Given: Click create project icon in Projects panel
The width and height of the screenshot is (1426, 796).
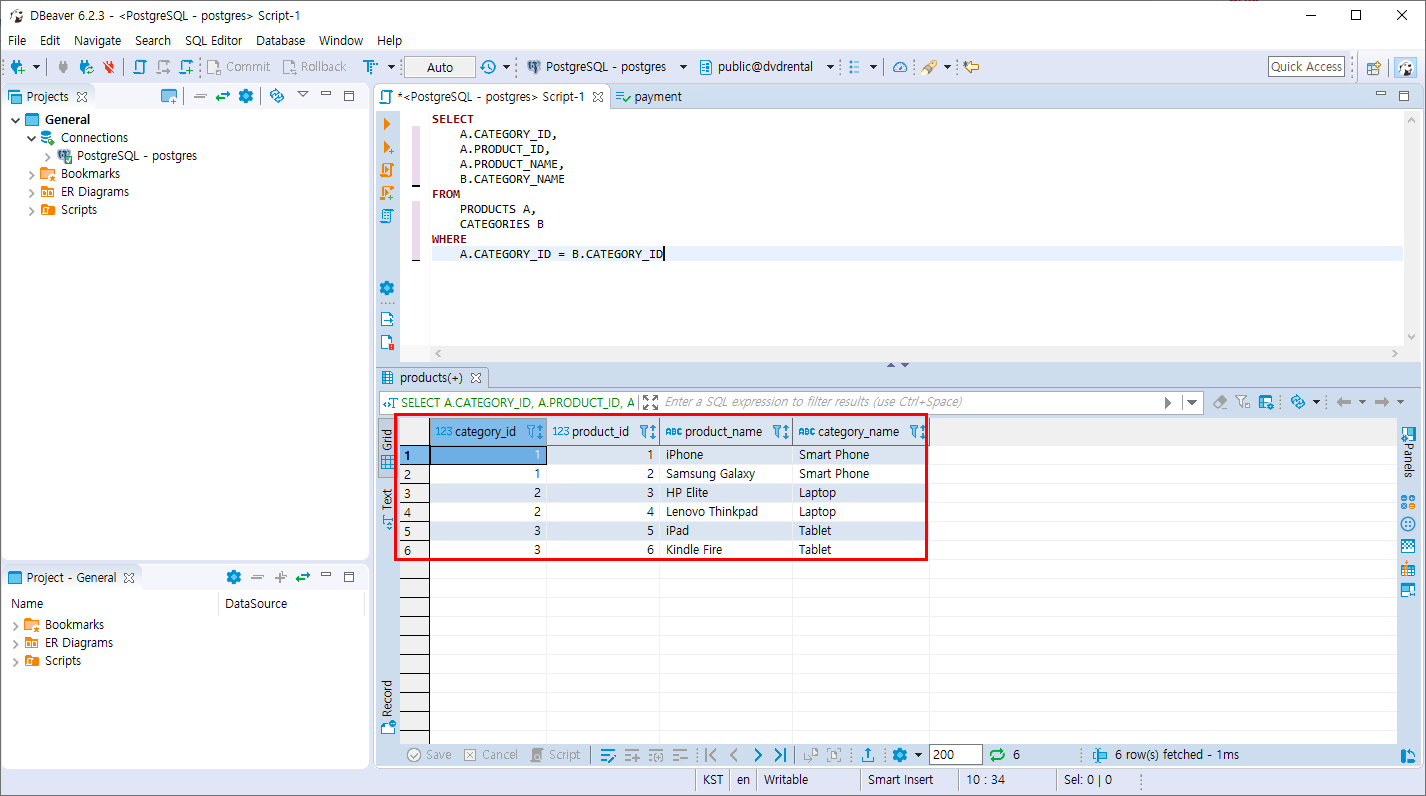Looking at the screenshot, I should pyautogui.click(x=169, y=96).
